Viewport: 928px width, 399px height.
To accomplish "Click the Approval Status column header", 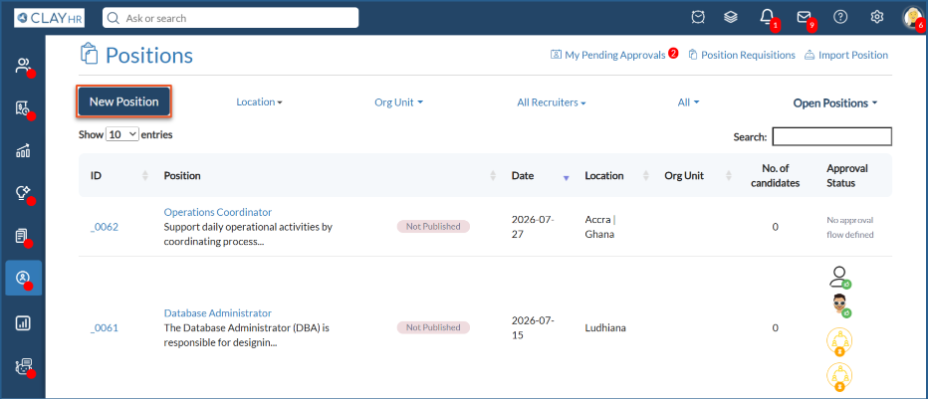I will pos(847,175).
